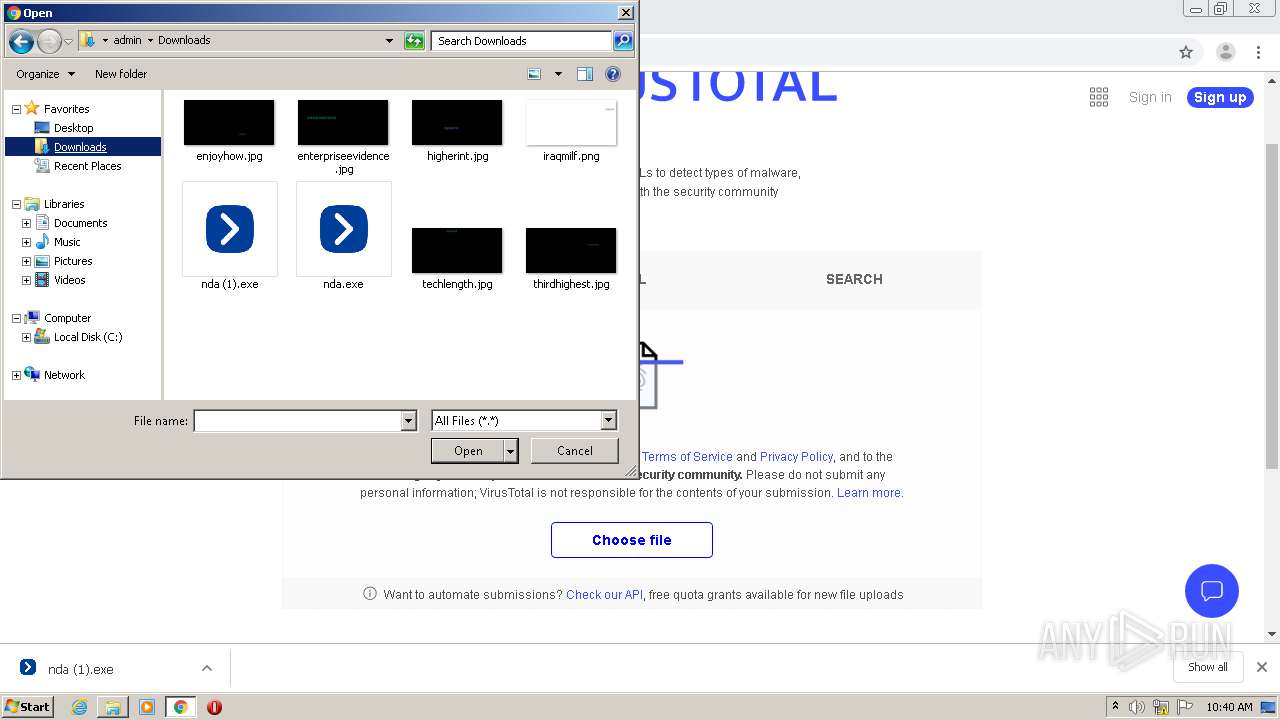Click the network tray icon
Viewport: 1280px width, 720px height.
1161,707
